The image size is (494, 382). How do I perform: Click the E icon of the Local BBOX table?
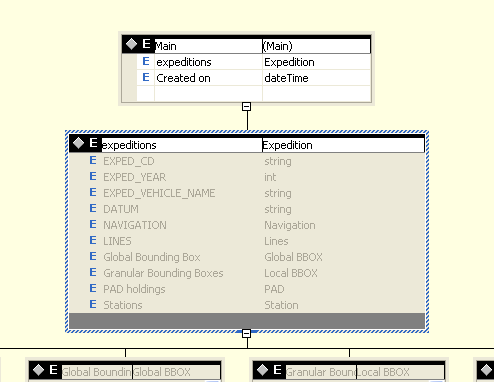pos(277,370)
